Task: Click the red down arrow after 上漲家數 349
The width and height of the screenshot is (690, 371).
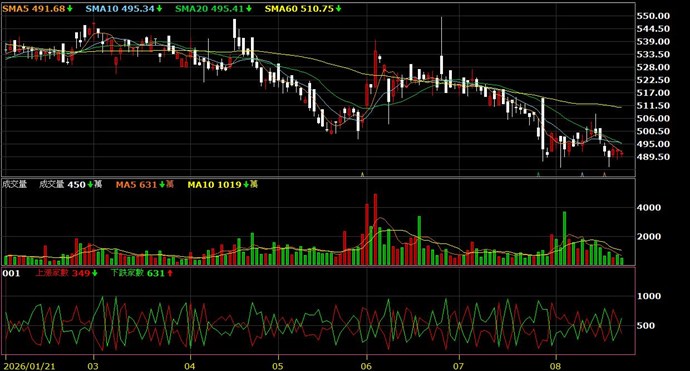Action: (94, 273)
